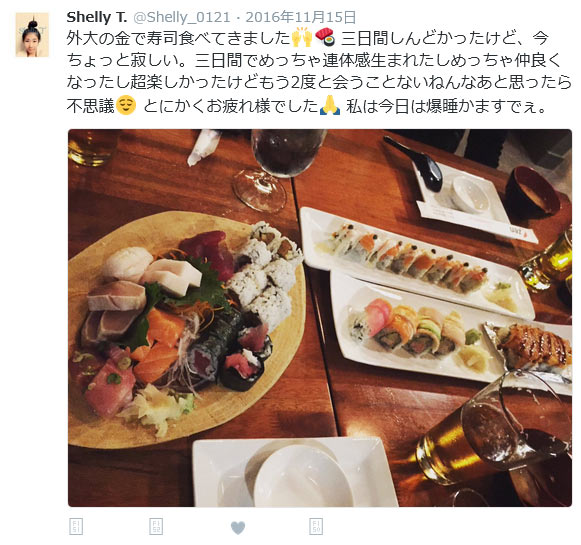Screen dimensions: 581x545
Task: Click the last line text 私は今日は爆睡かますでぇ
Action: [x=446, y=106]
